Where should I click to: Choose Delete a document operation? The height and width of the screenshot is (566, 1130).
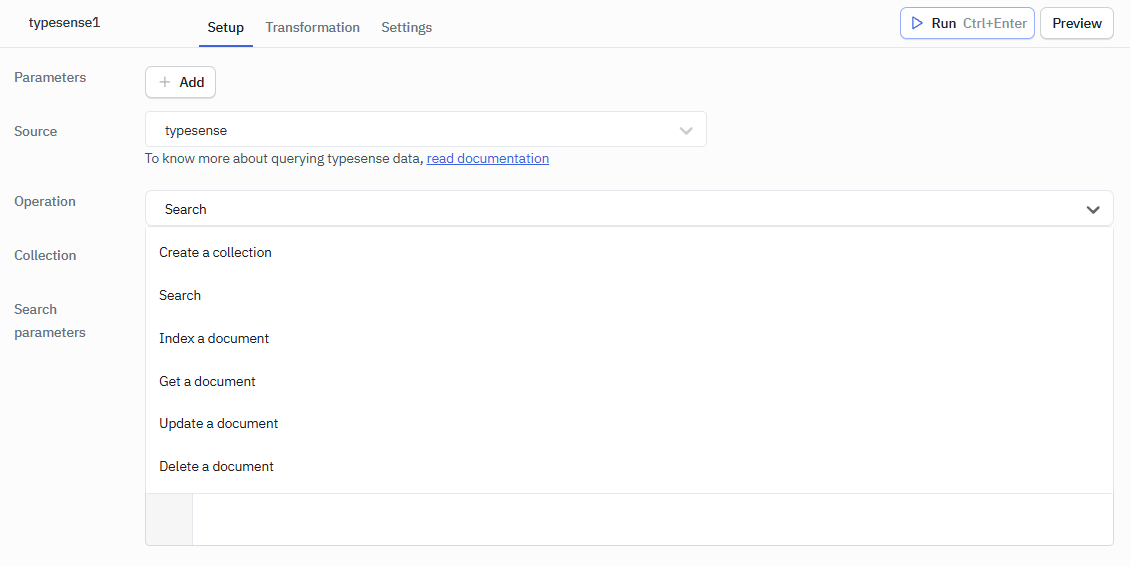pyautogui.click(x=629, y=466)
